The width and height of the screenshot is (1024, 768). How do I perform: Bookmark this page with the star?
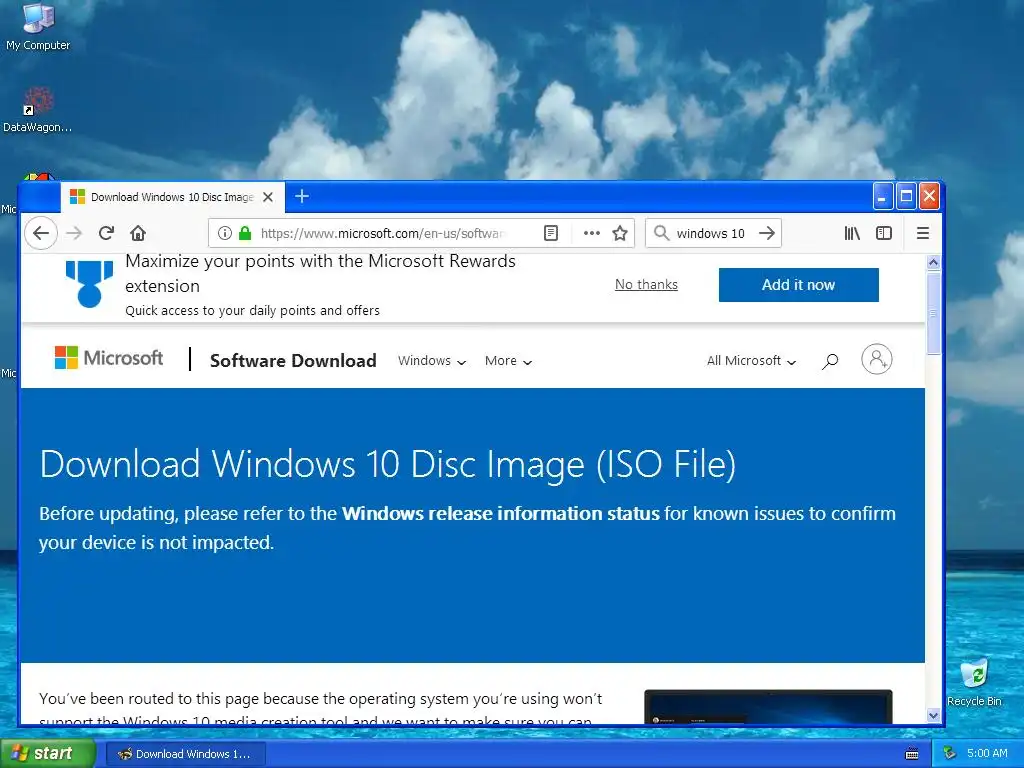point(620,233)
